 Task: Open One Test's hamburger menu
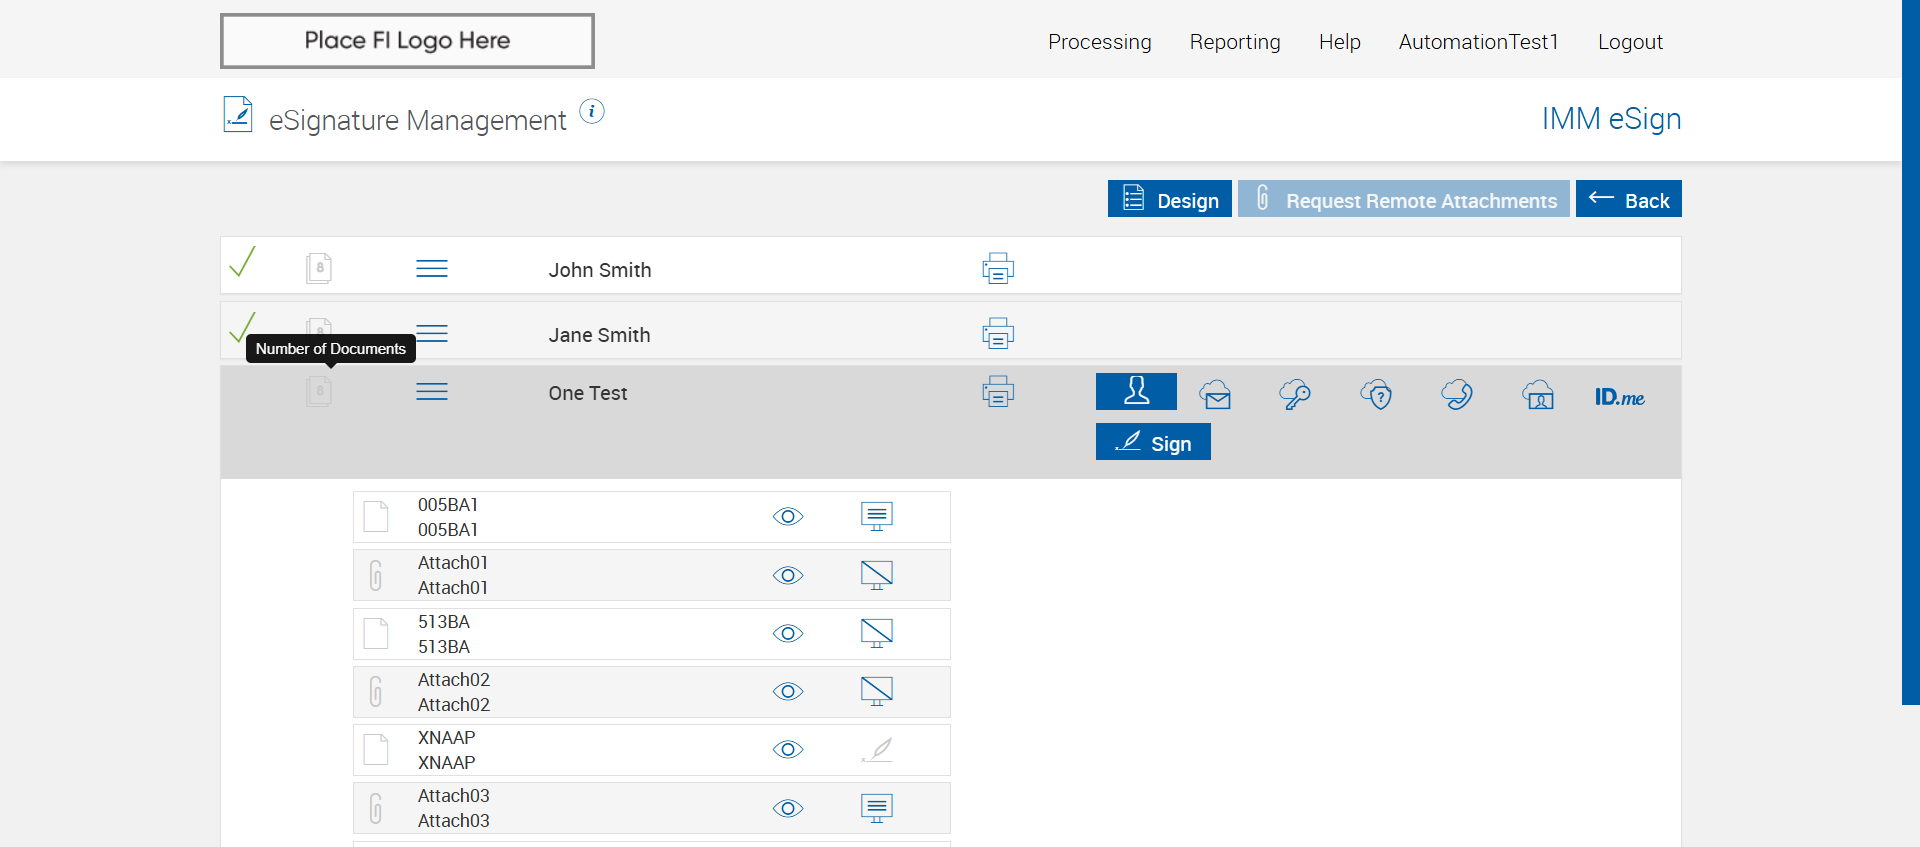(432, 391)
